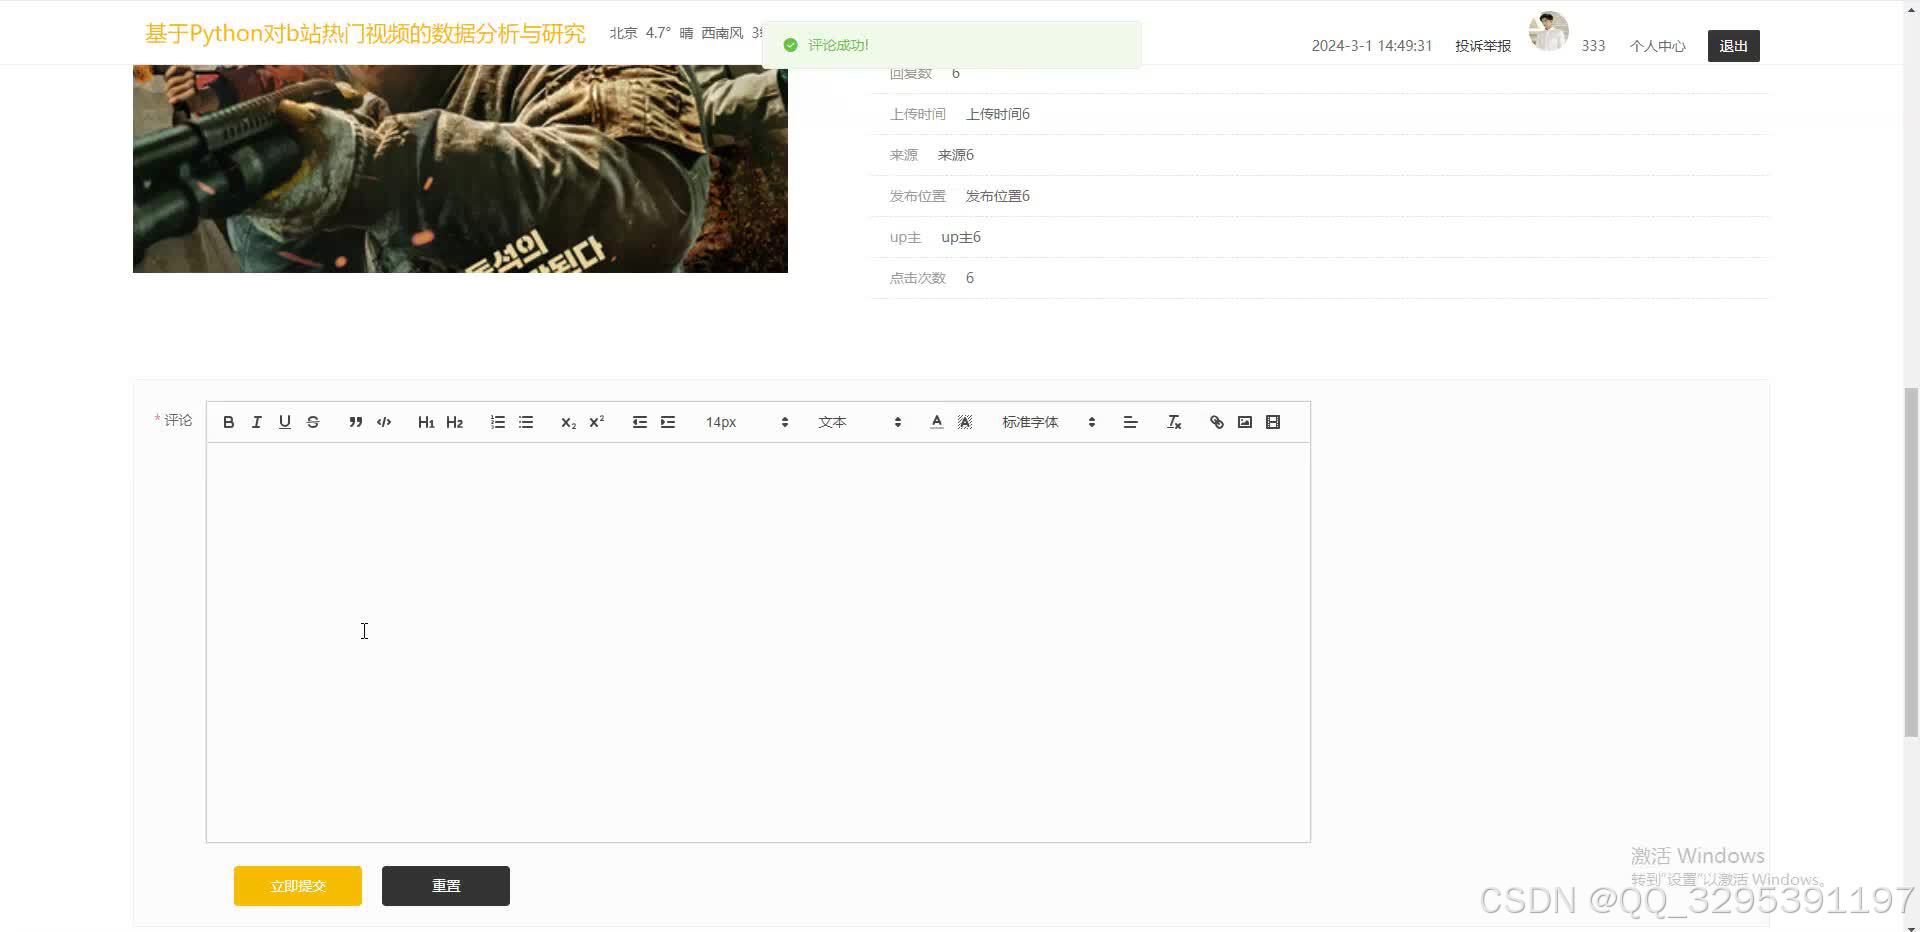Apply superscript formatting
Viewport: 1920px width, 932px height.
596,422
